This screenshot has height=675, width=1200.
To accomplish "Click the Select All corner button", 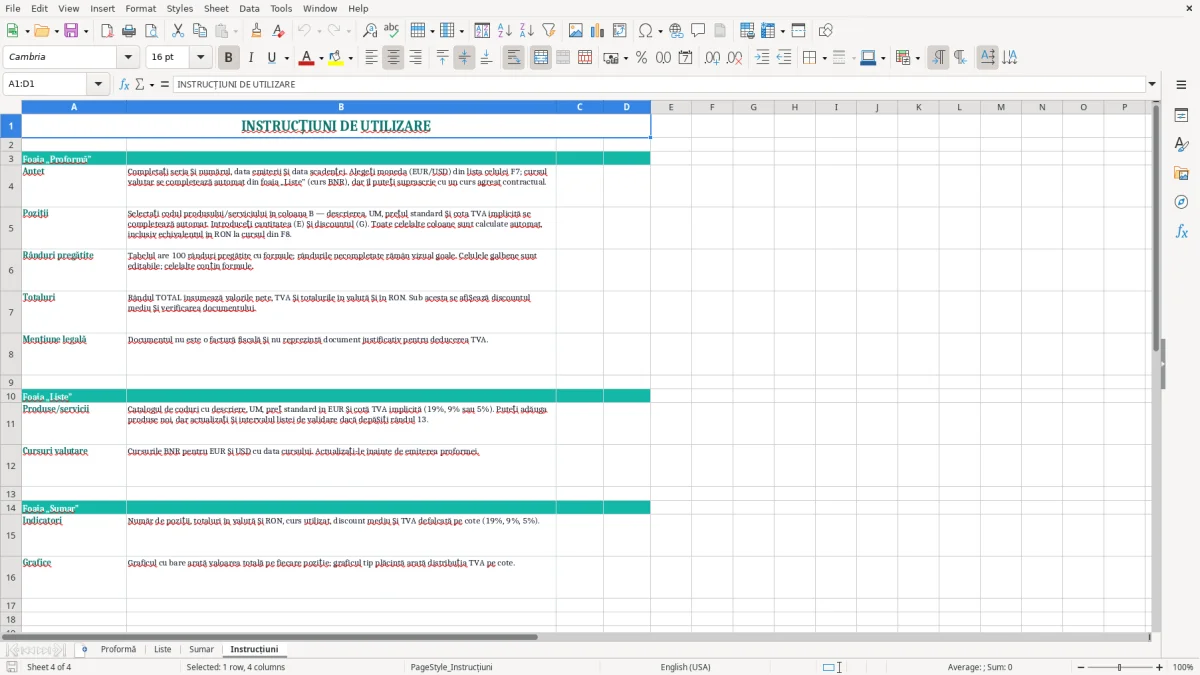I will click(x=11, y=107).
